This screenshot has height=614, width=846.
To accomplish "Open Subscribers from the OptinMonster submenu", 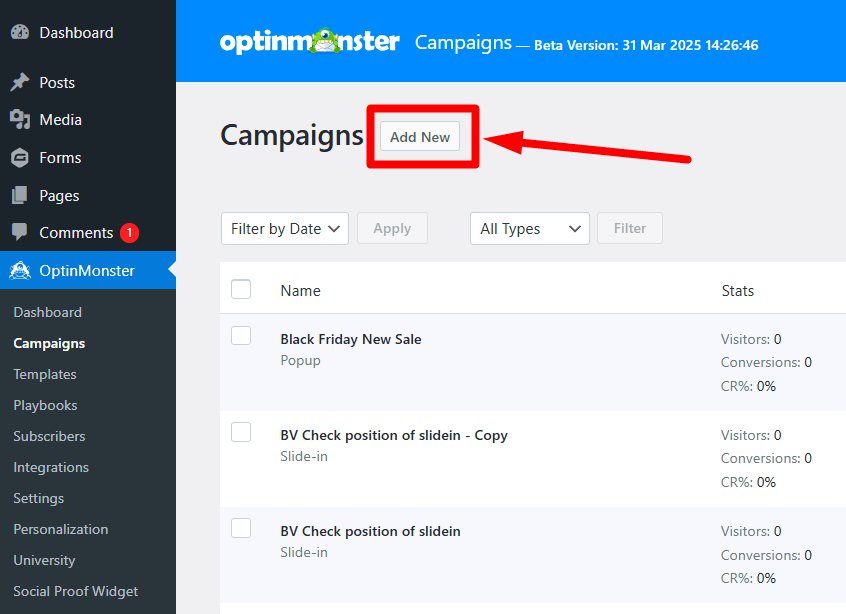I will (x=49, y=436).
